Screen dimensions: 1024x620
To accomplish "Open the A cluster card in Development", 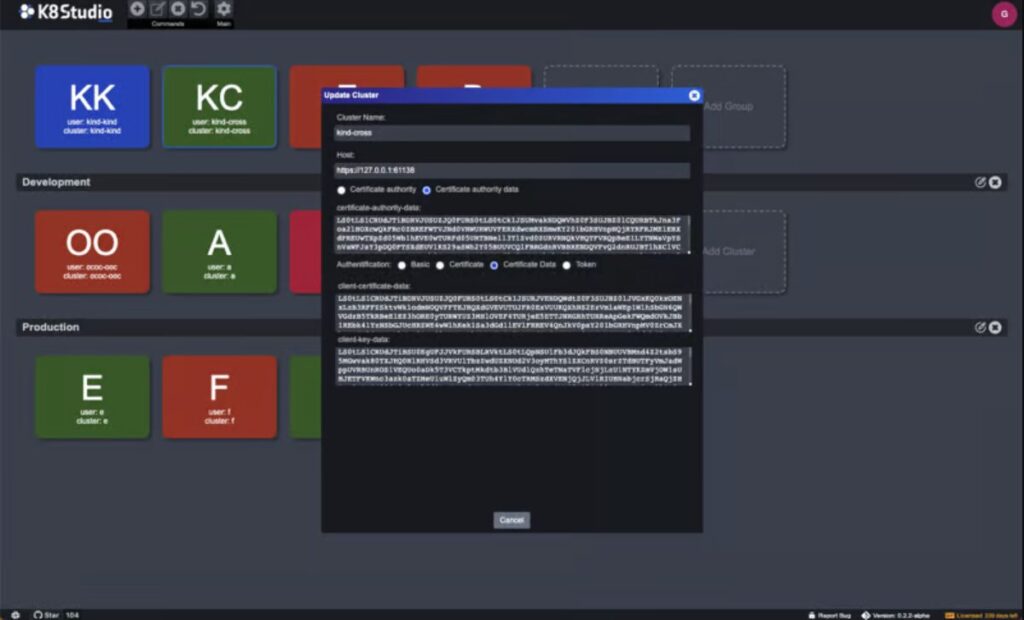I will [x=219, y=252].
